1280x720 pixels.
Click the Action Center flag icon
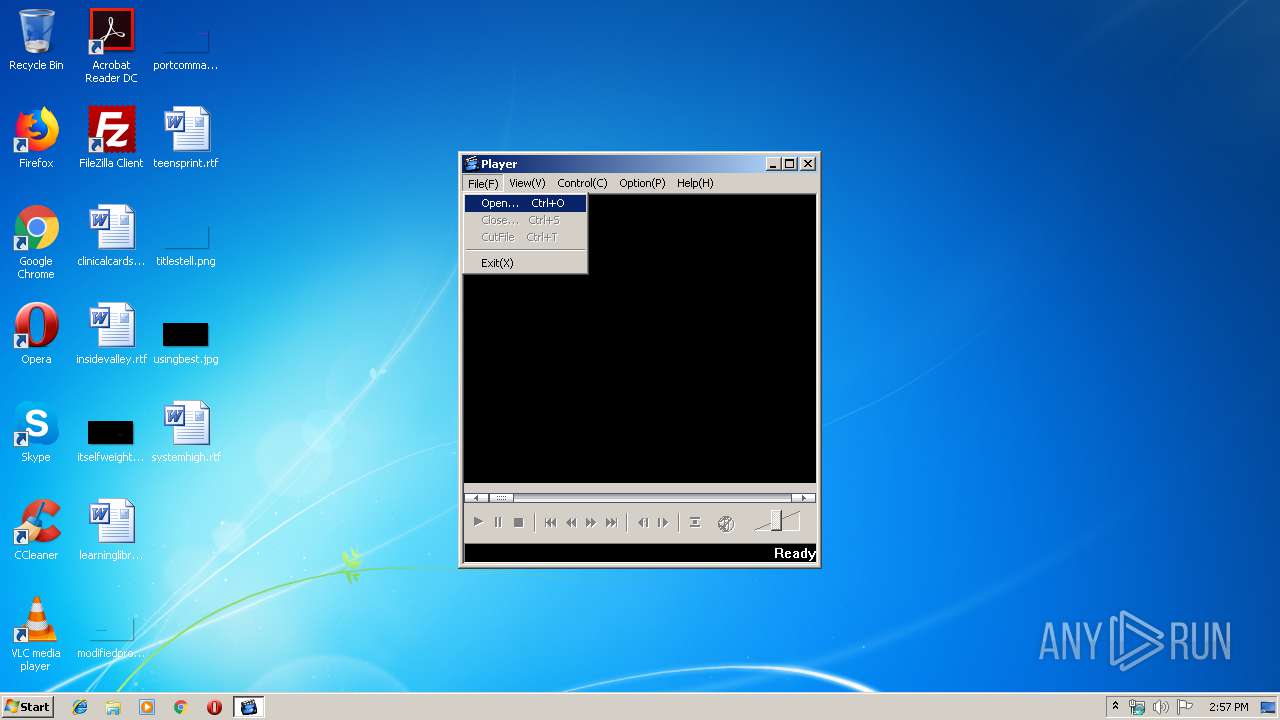click(1184, 707)
